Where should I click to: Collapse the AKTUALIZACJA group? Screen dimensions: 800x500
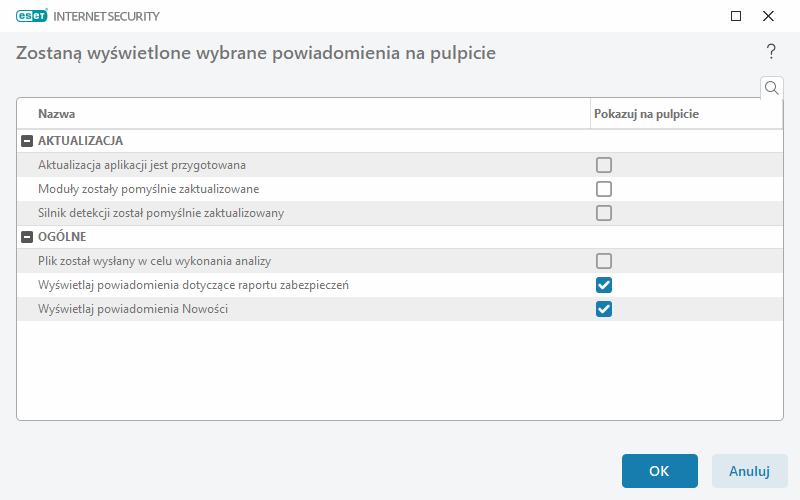(27, 141)
